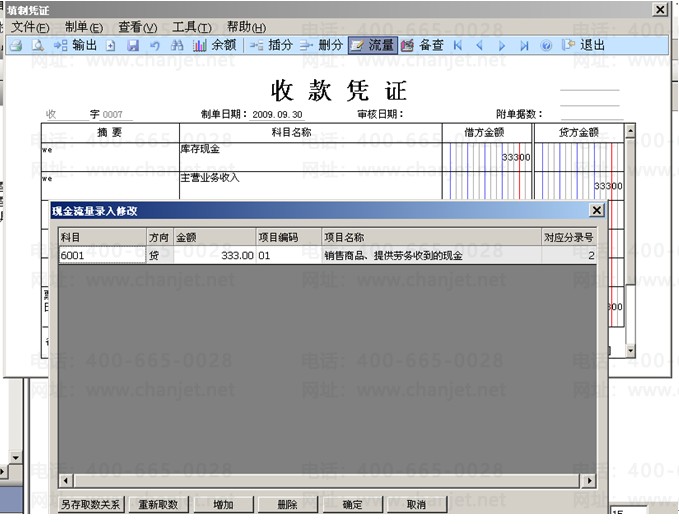Click the 科目 column header in dialog
Viewport: 679px width, 525px height.
click(103, 237)
